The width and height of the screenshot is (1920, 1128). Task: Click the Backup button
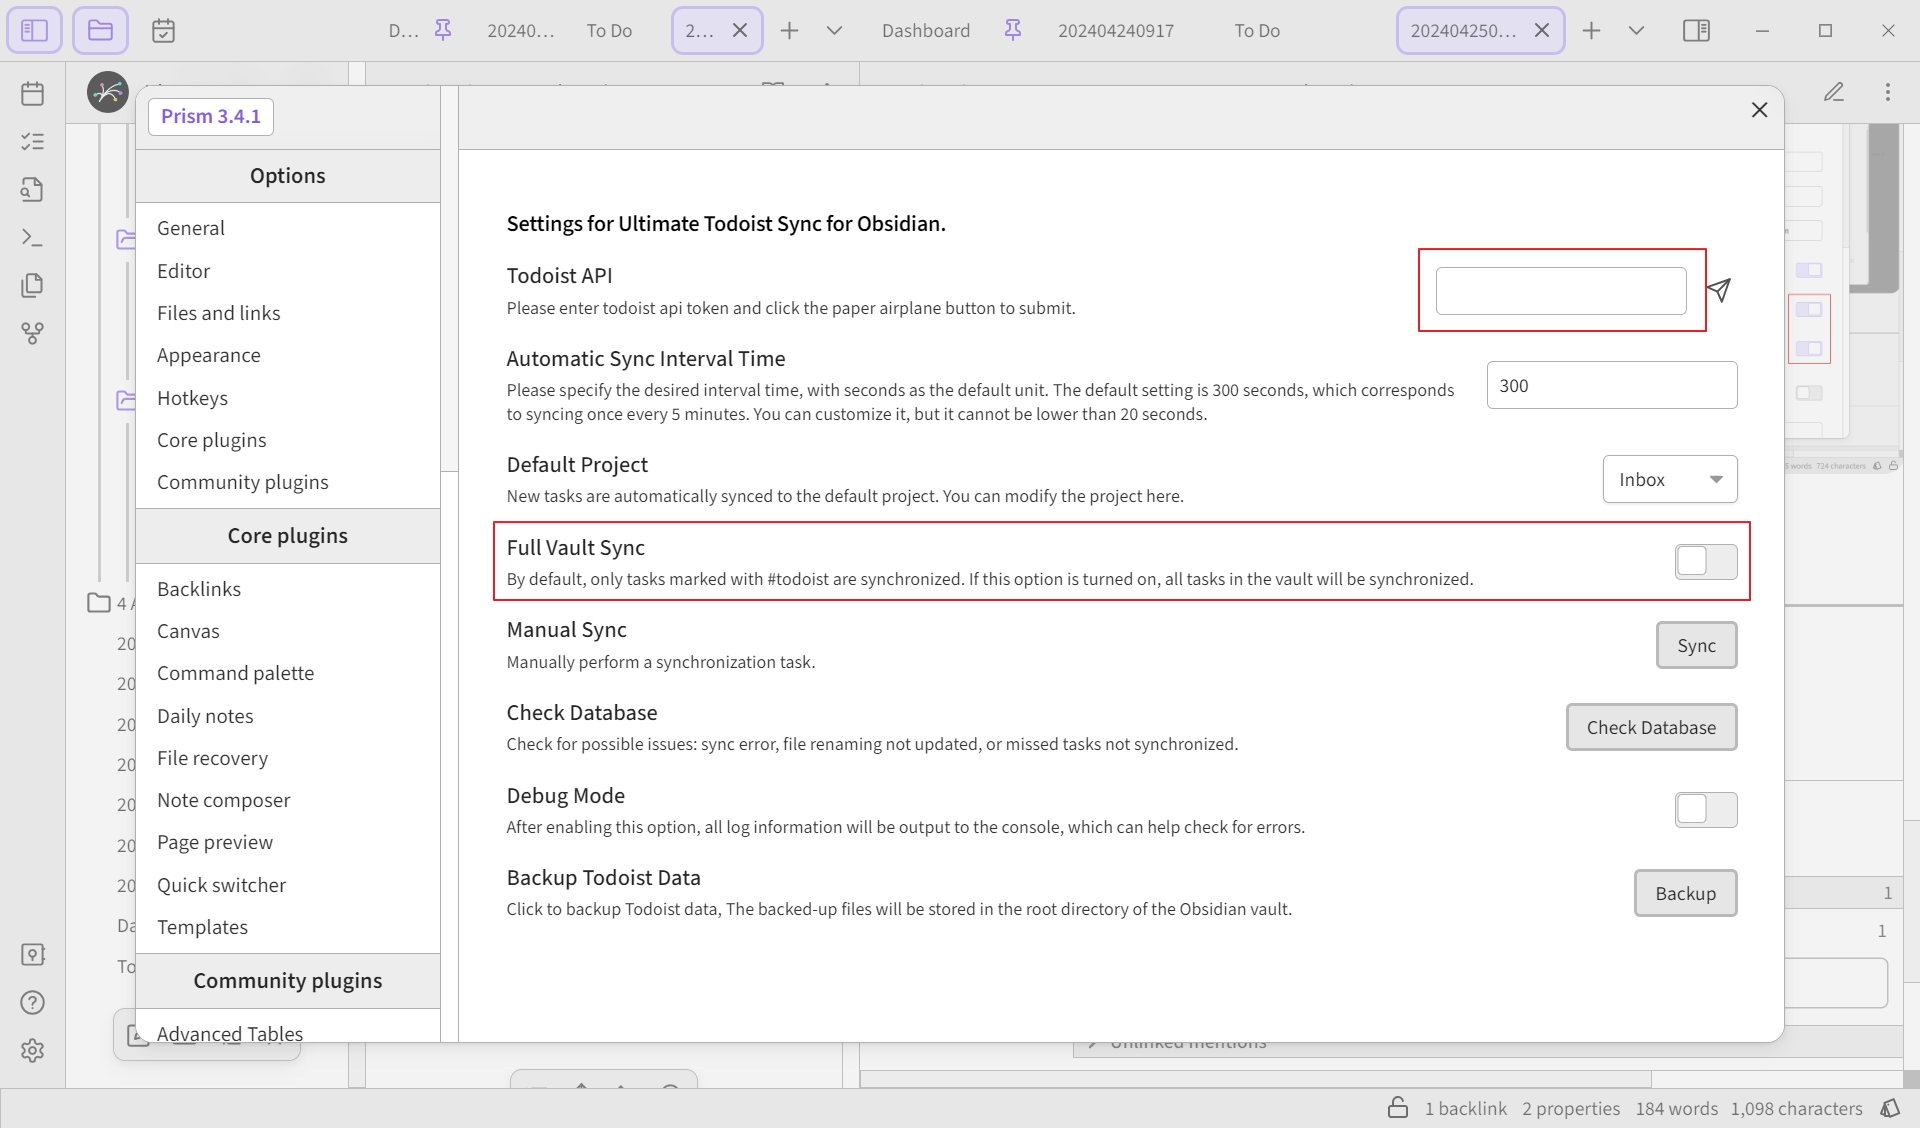coord(1685,893)
